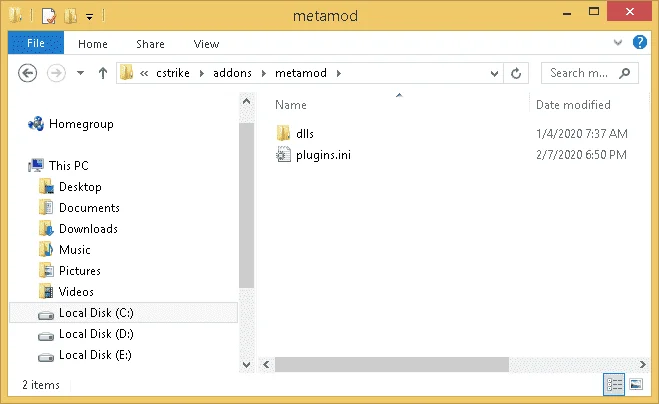Sort by the Name column header
This screenshot has width=659, height=404.
coord(291,105)
